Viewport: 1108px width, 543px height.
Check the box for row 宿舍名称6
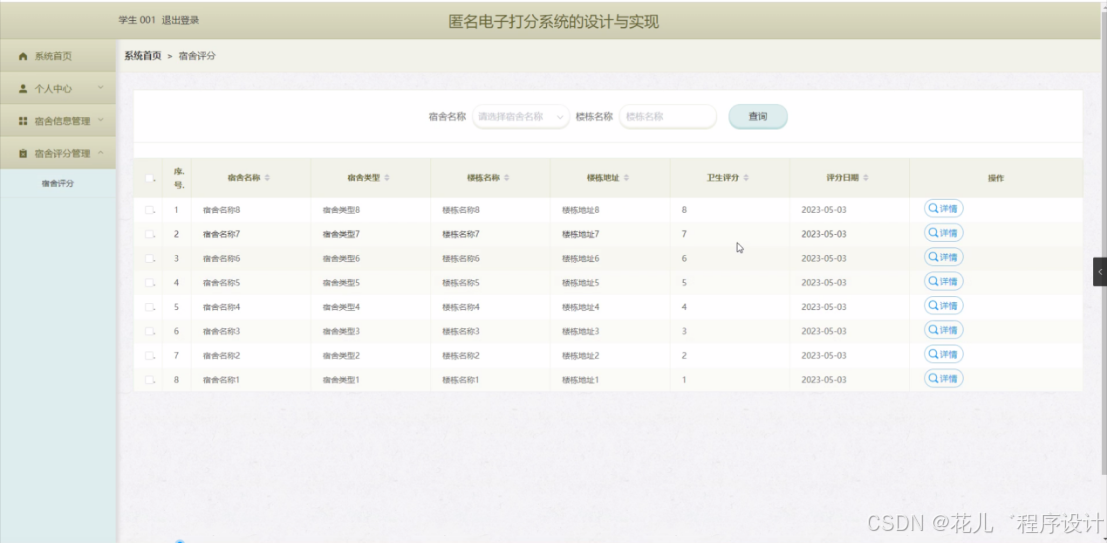coord(149,258)
